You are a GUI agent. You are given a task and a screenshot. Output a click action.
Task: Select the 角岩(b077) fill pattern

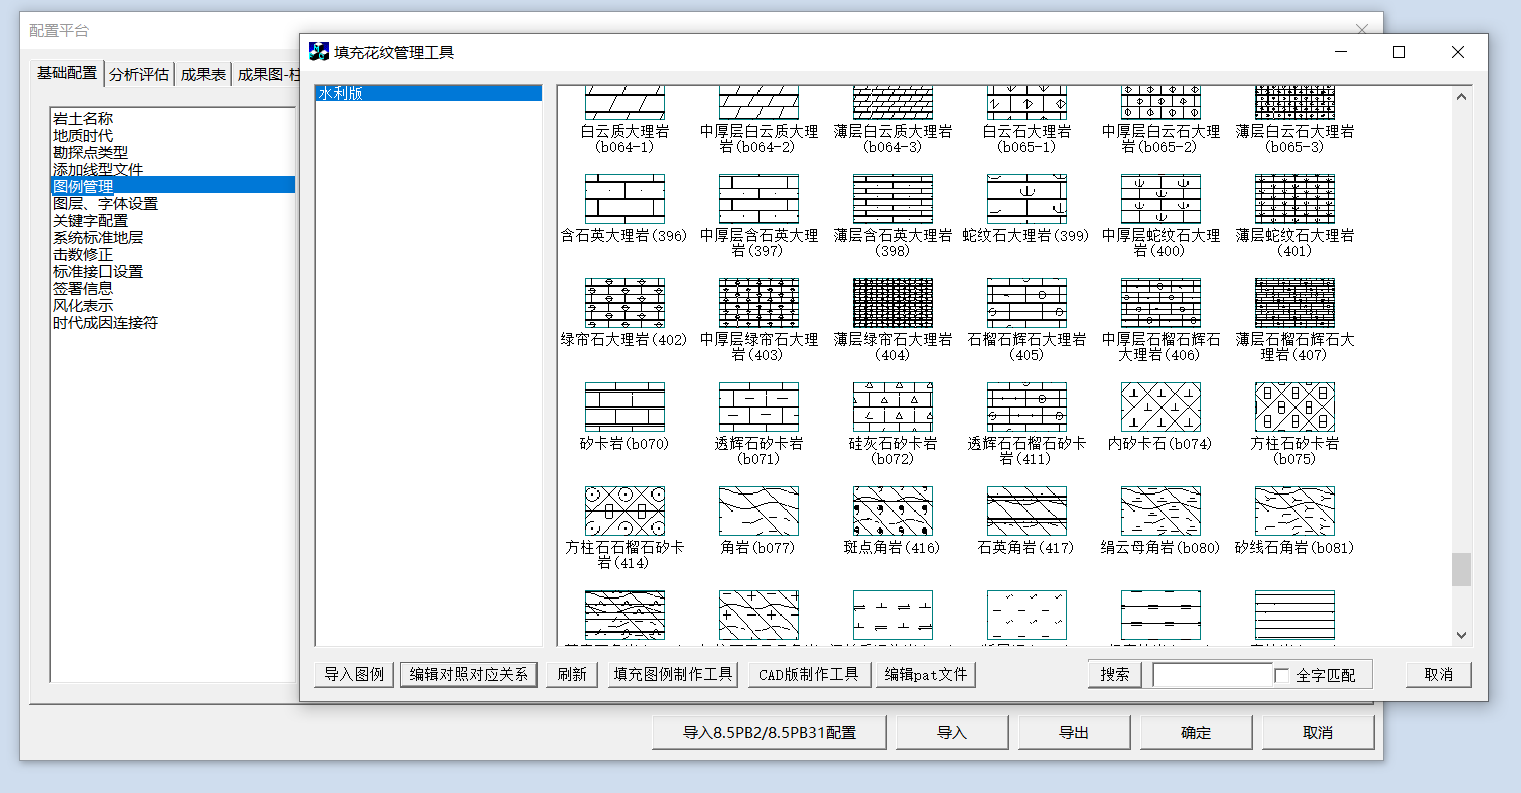tap(758, 511)
